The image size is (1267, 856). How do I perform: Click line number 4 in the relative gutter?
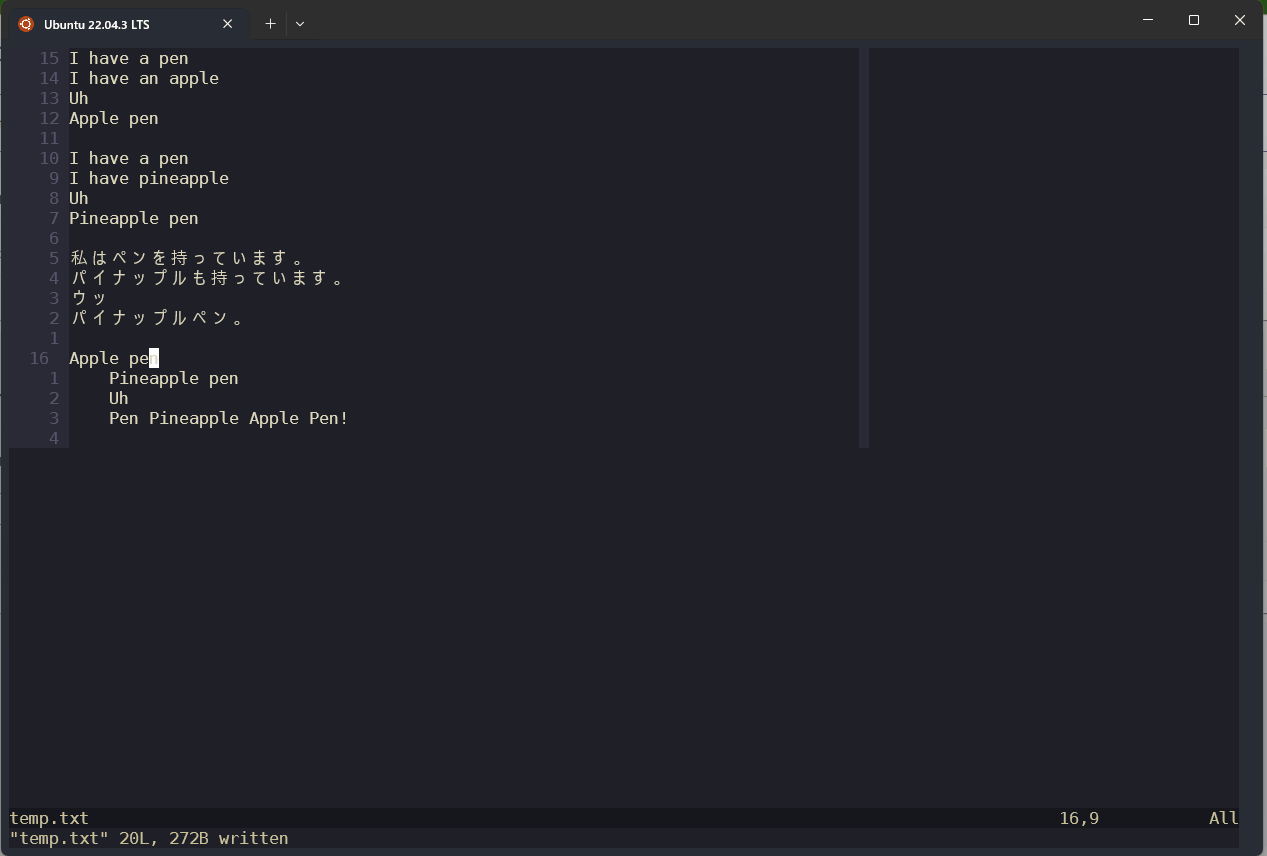coord(54,438)
